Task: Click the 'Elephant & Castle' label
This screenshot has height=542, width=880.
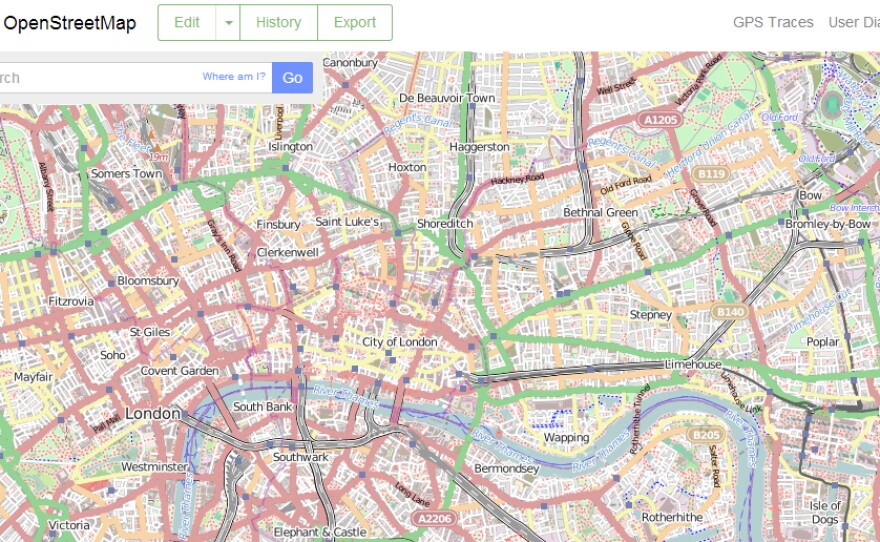Action: 320,532
